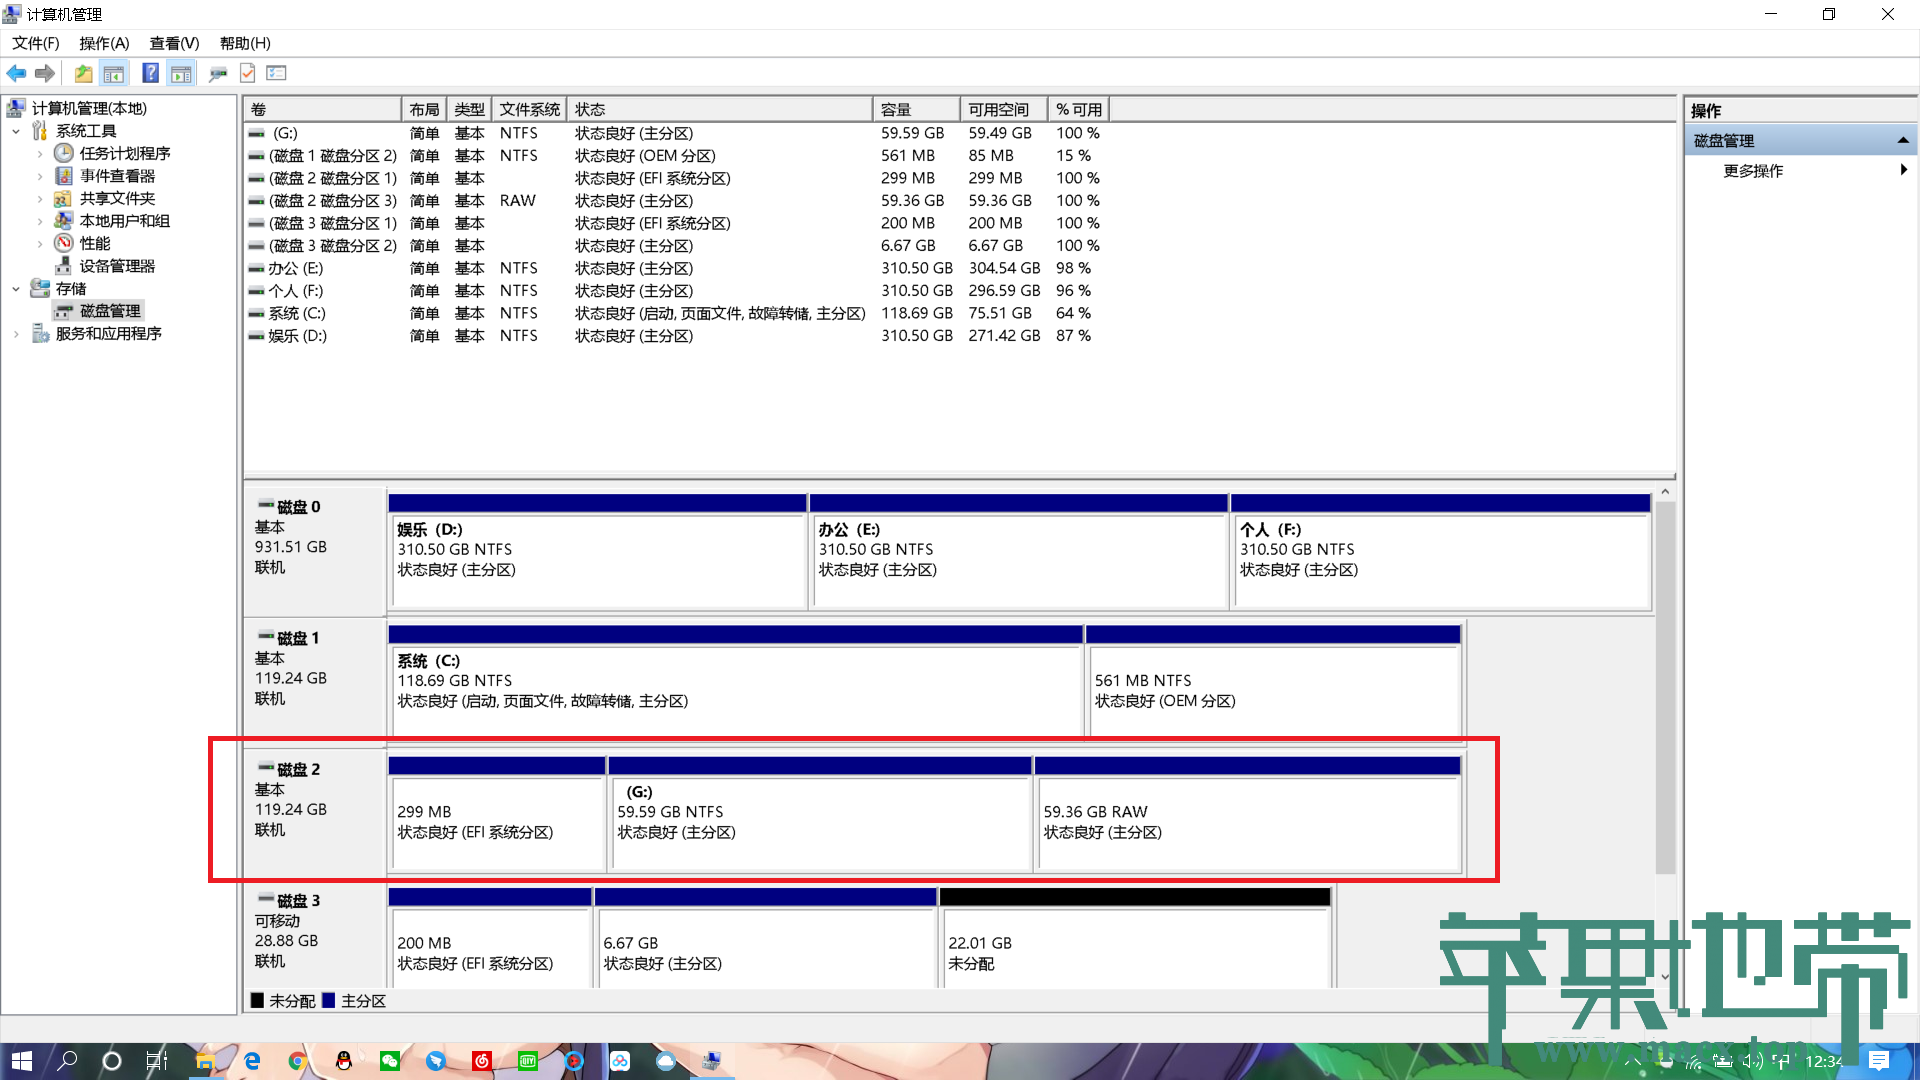This screenshot has width=1920, height=1080.
Task: Open the View menu
Action: 174,43
